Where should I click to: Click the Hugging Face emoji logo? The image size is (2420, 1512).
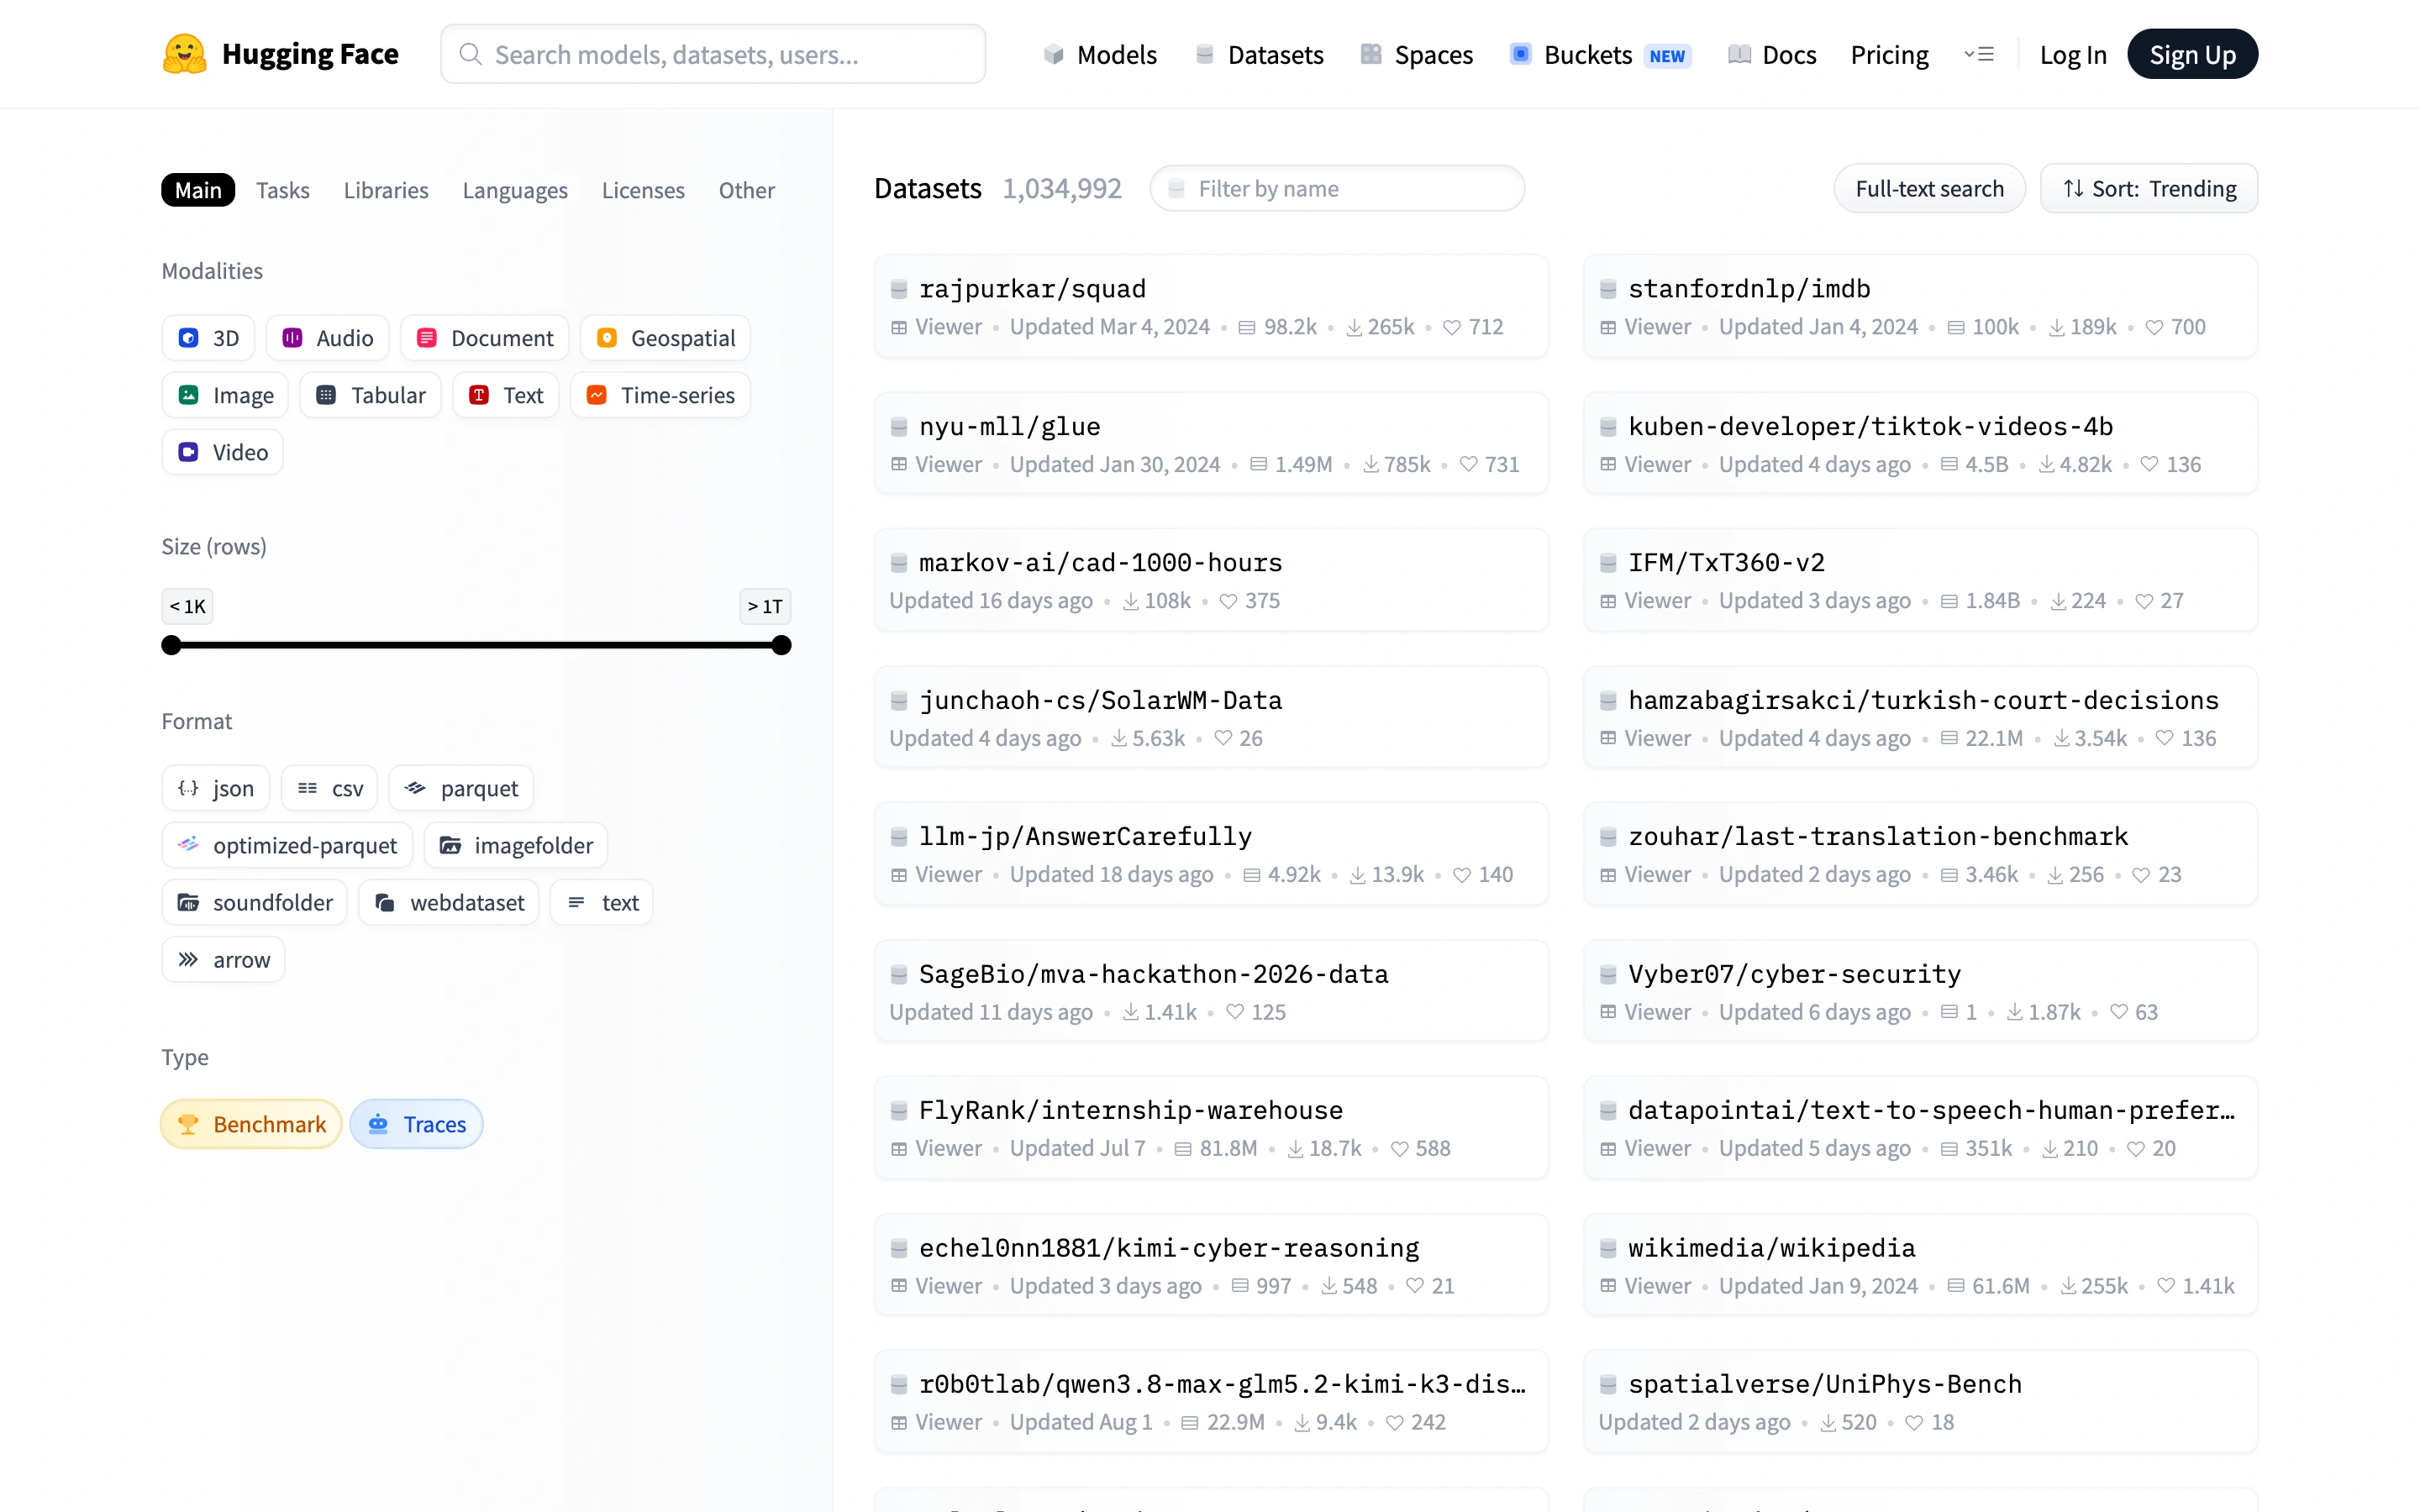[184, 54]
